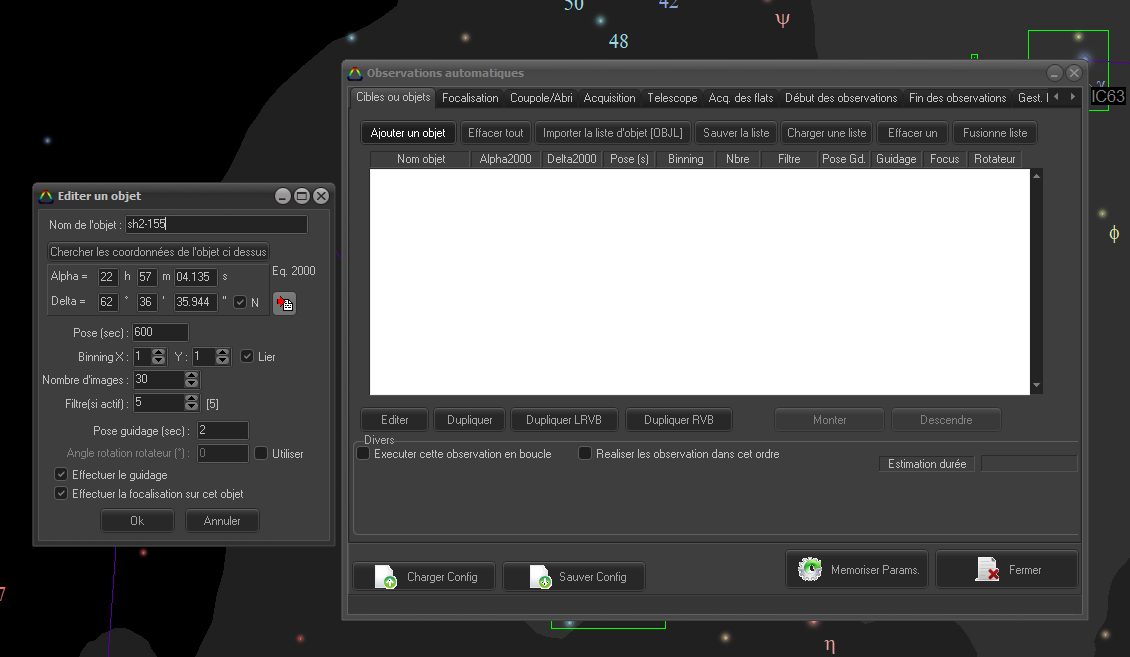Click IC63 label on sky map
The height and width of the screenshot is (657, 1130).
point(1107,97)
